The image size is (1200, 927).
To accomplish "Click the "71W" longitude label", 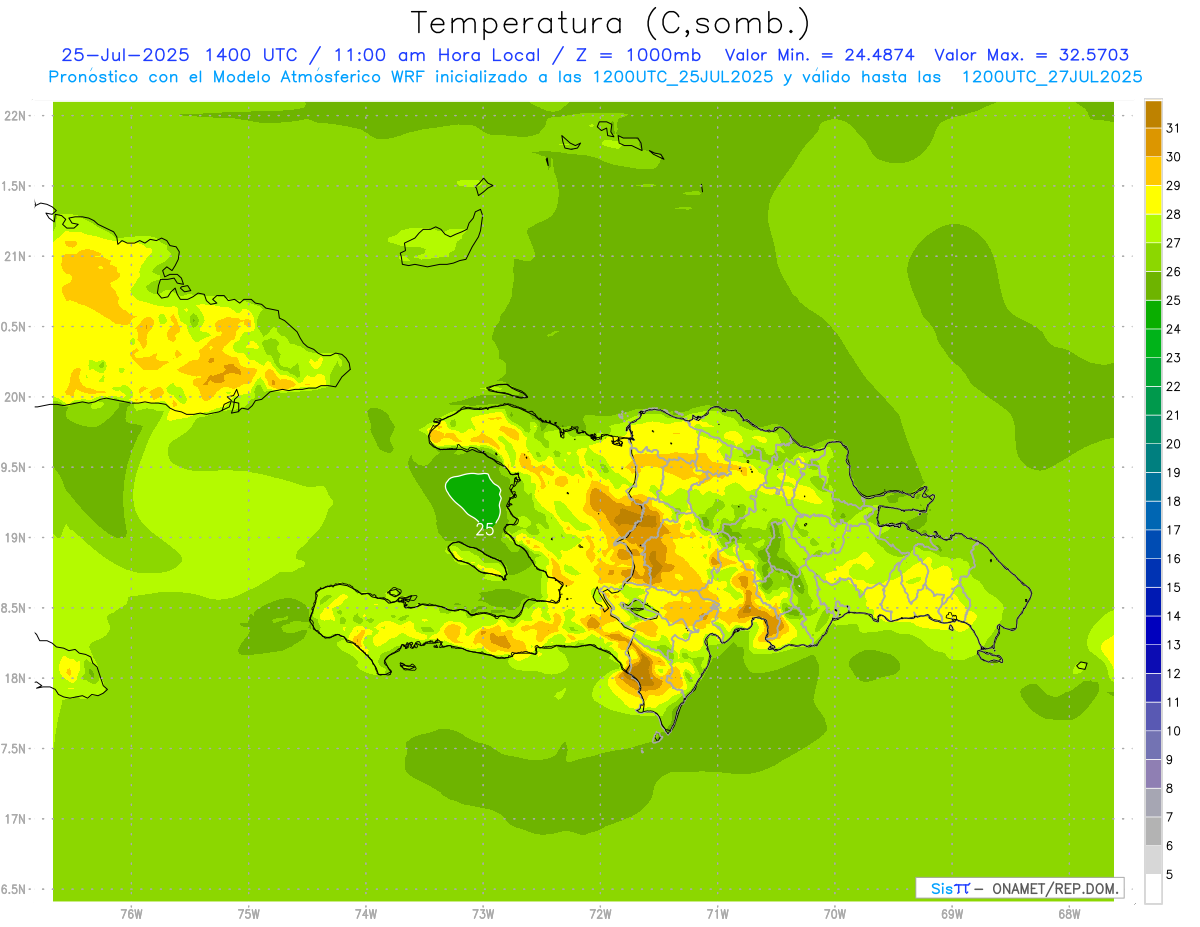I will click(x=717, y=914).
